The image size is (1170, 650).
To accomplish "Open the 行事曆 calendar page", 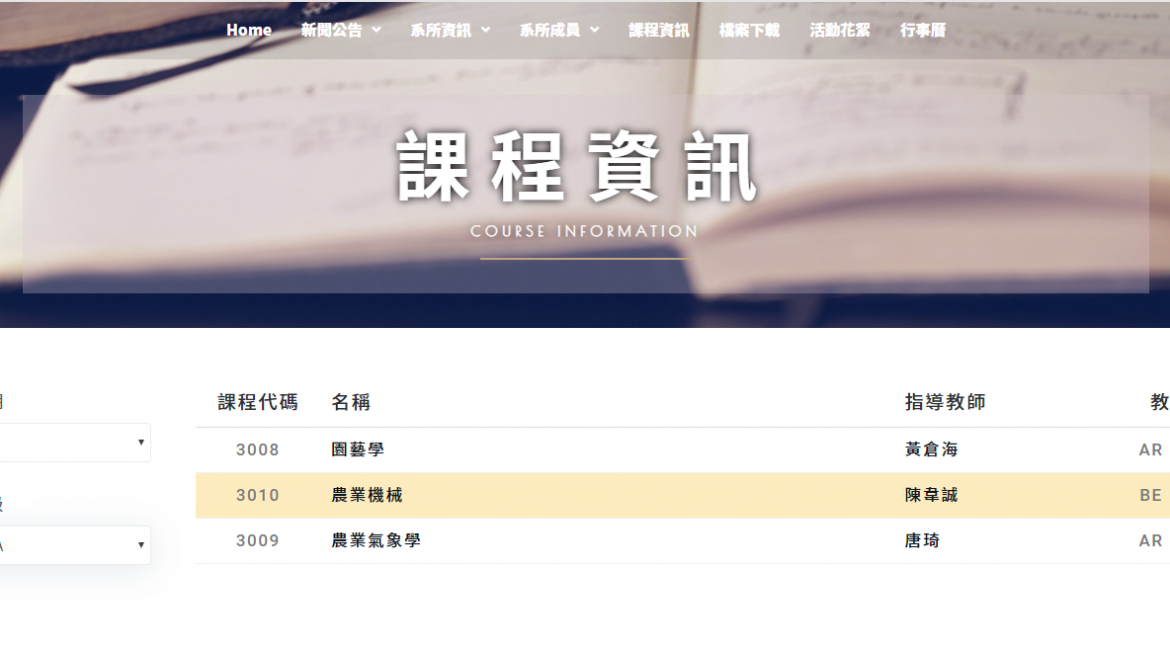I will (x=922, y=30).
